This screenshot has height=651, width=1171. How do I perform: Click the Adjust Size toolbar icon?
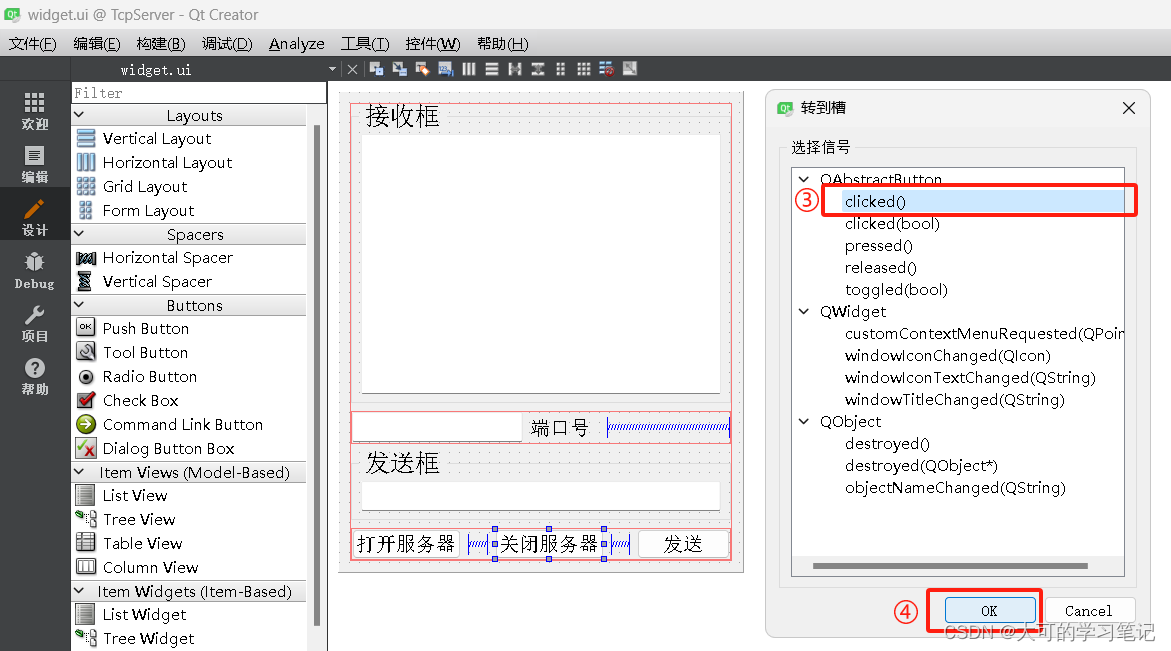coord(628,68)
